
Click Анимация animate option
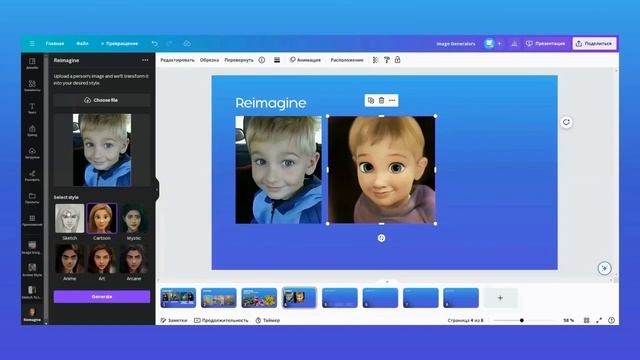point(305,60)
